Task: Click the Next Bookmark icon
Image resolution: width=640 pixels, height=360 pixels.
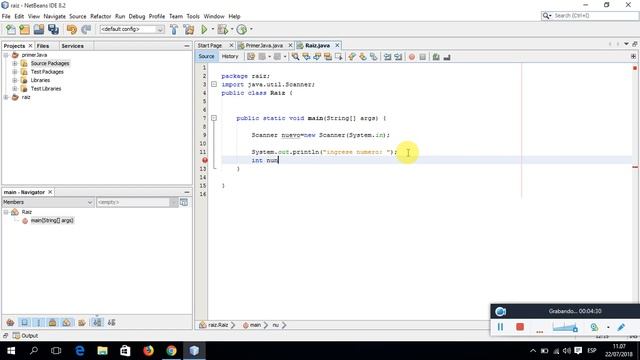Action: (x=362, y=57)
